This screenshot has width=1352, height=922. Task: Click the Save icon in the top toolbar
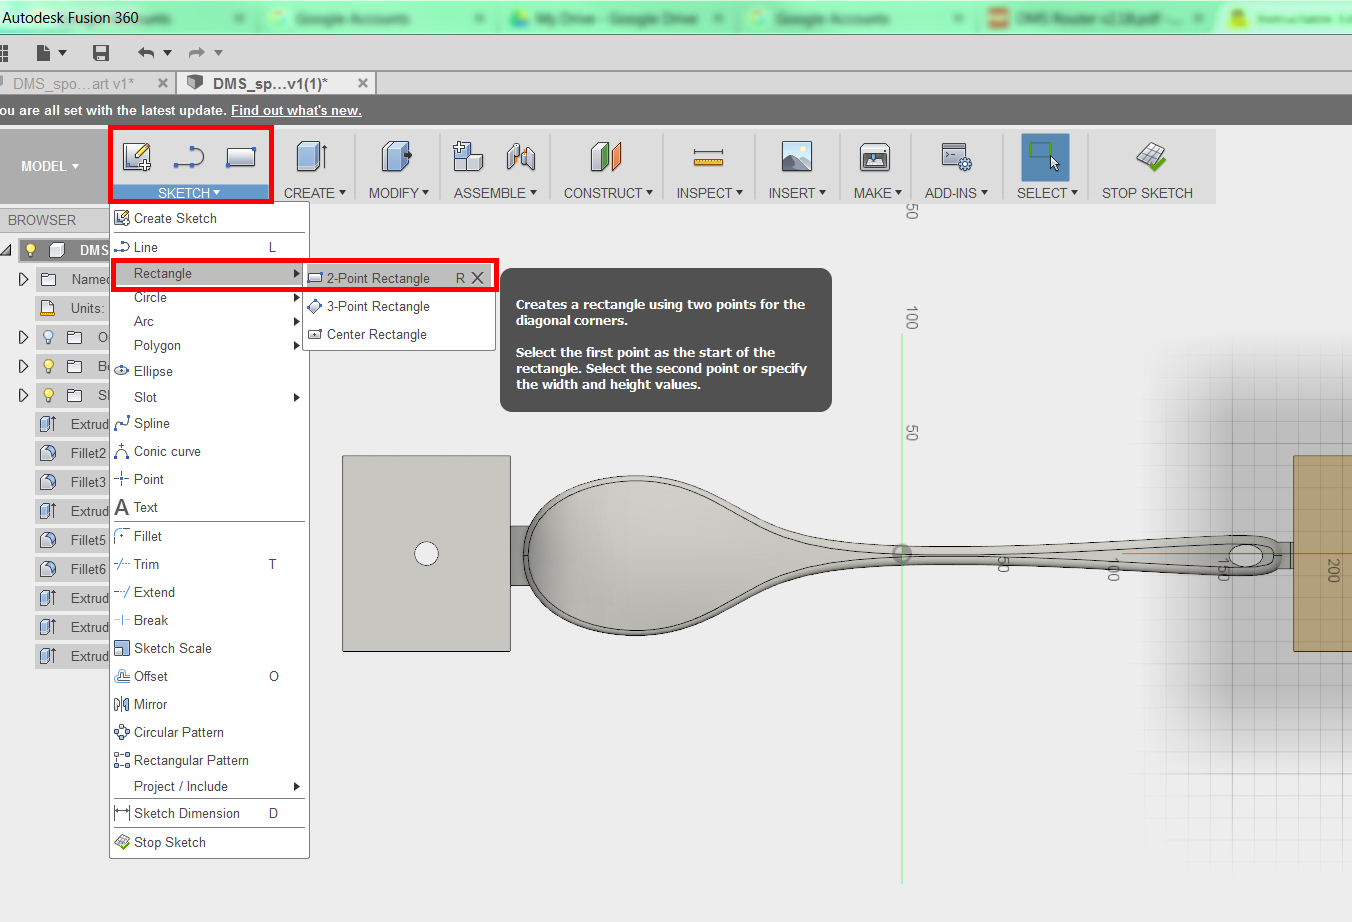(100, 53)
